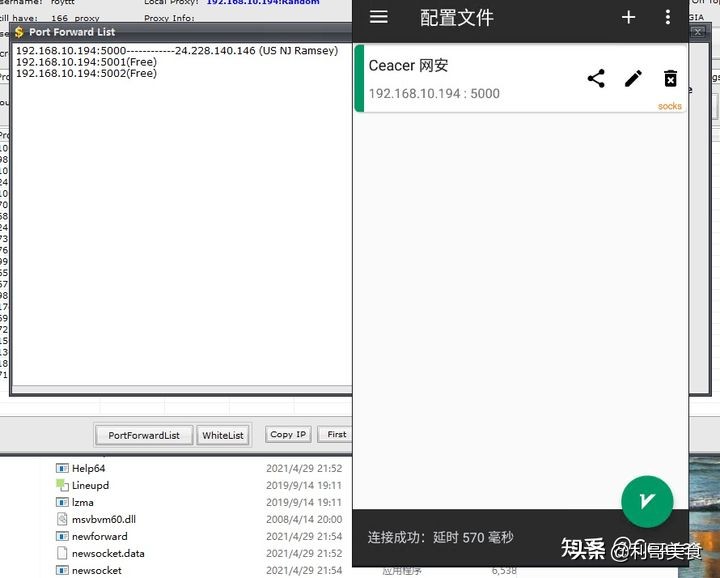Click the lzma file icon
720x578 pixels.
tap(62, 502)
